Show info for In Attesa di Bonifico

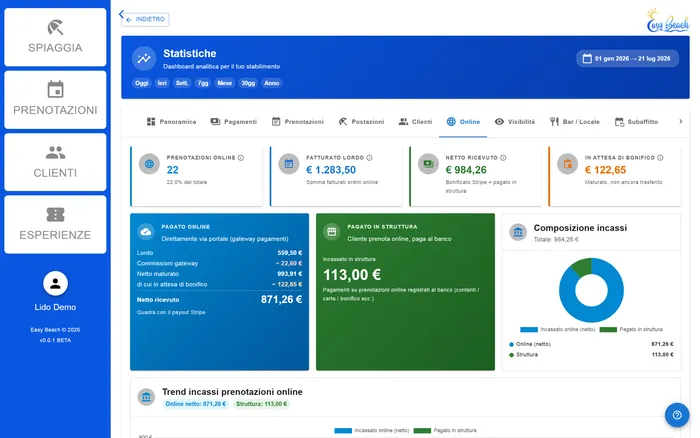[x=660, y=158]
